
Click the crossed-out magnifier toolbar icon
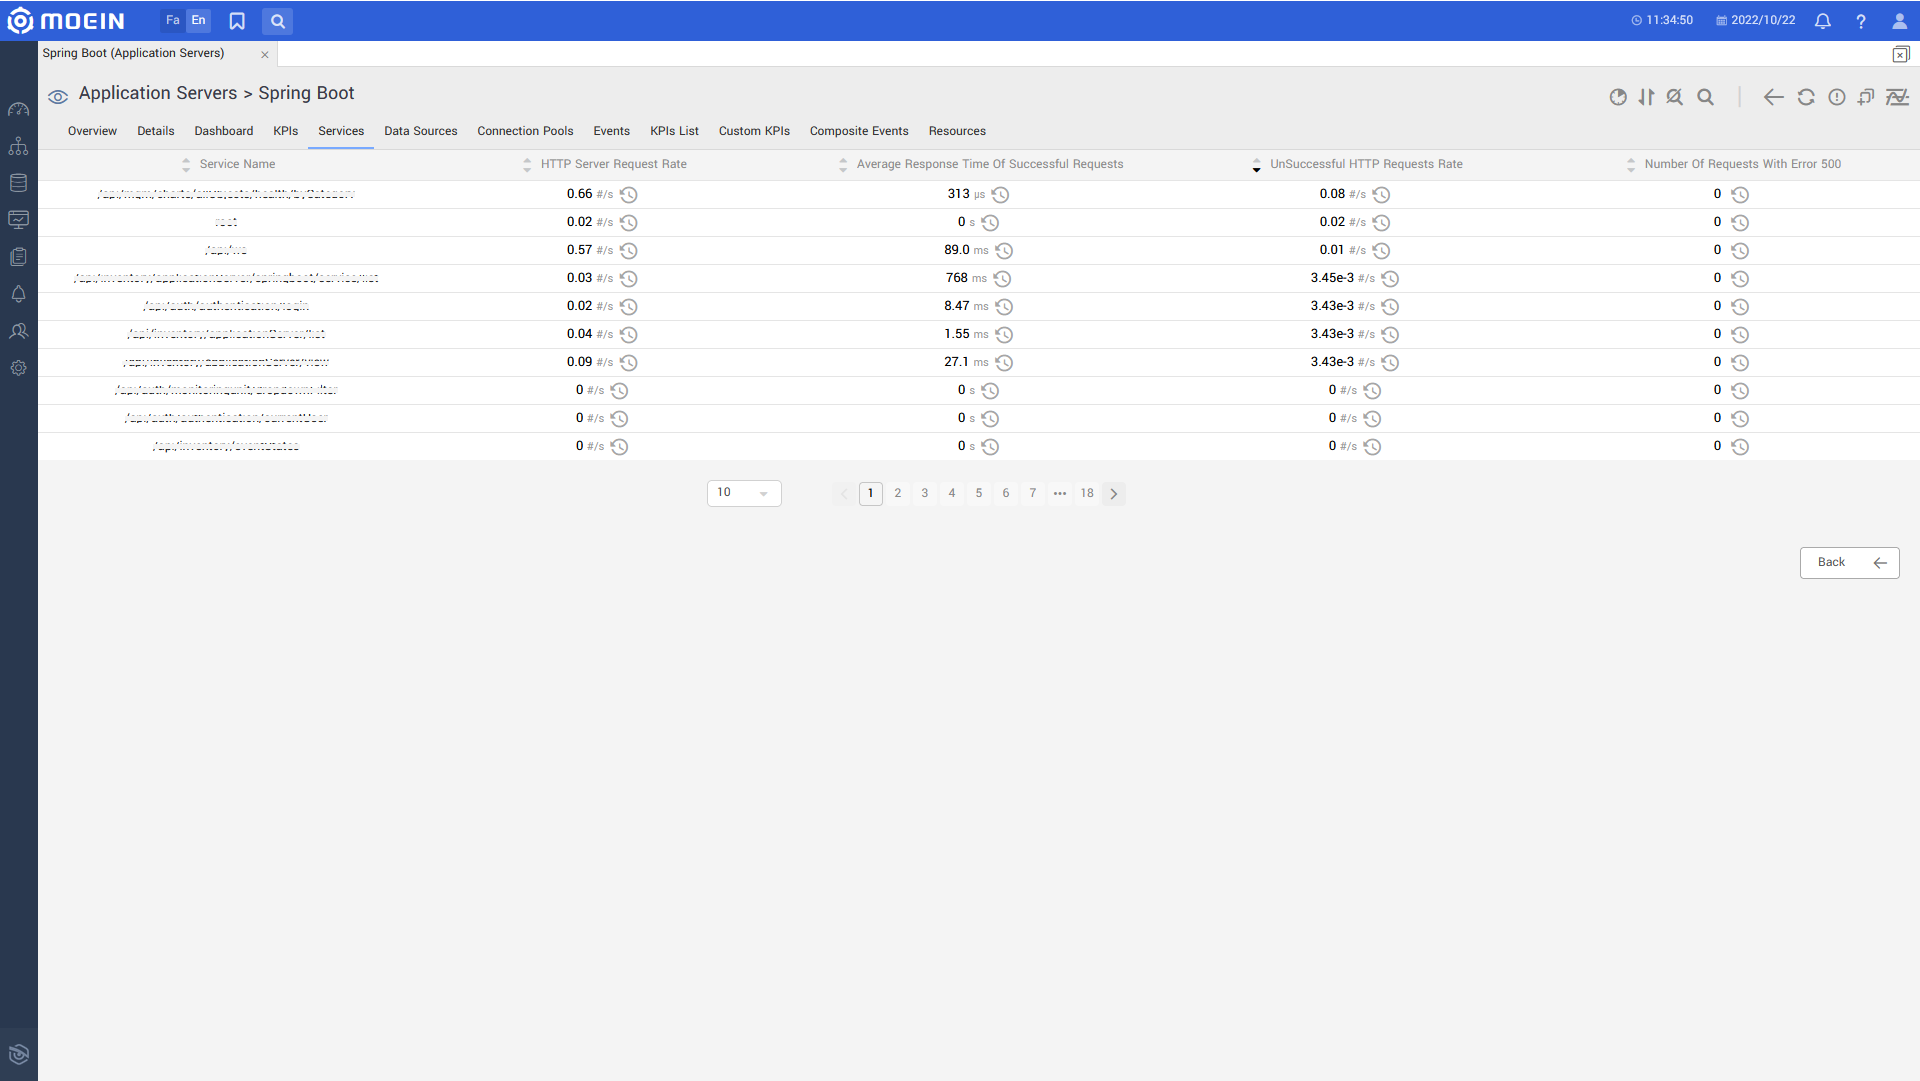1675,97
